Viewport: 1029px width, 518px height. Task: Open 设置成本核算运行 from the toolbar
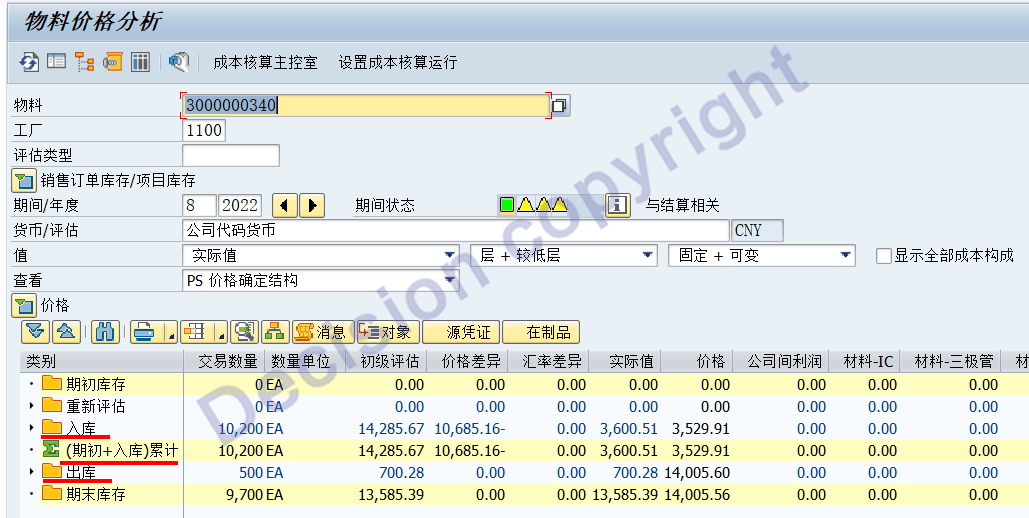pyautogui.click(x=397, y=62)
